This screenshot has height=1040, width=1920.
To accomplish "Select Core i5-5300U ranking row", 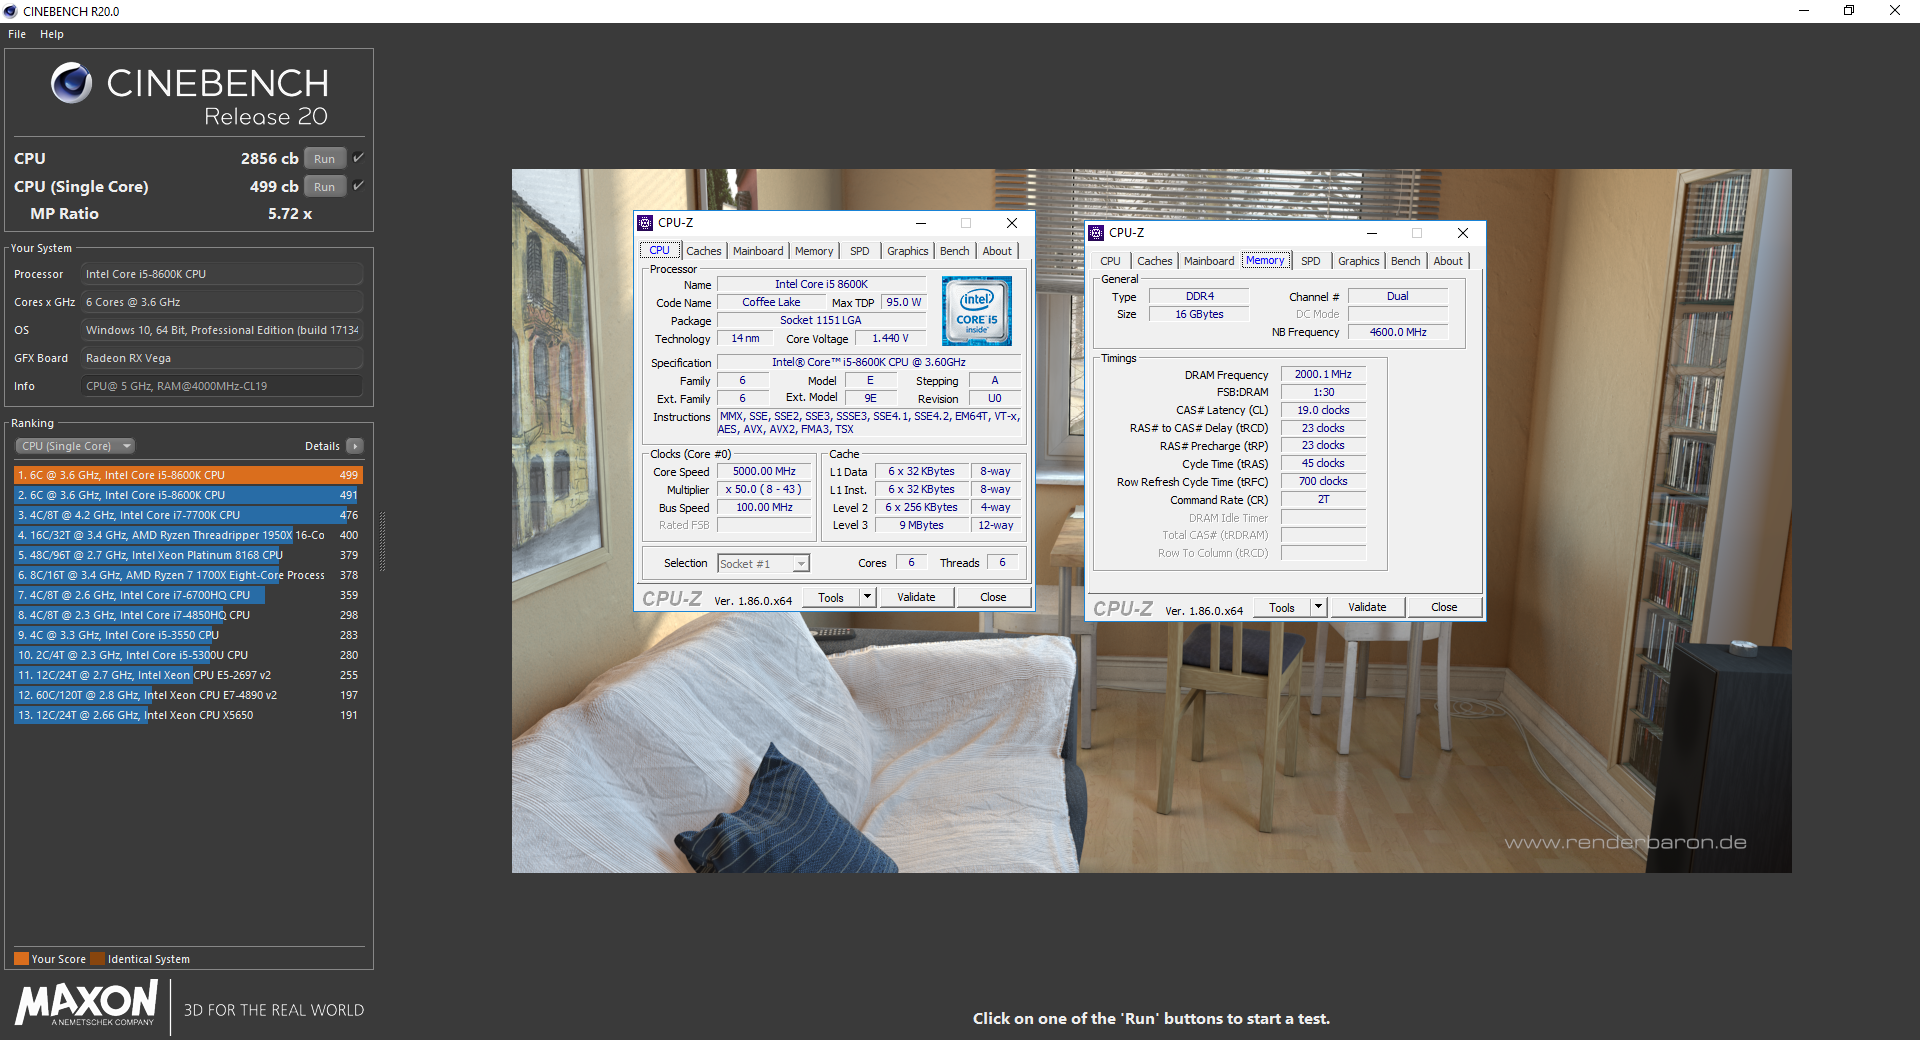I will pyautogui.click(x=188, y=655).
